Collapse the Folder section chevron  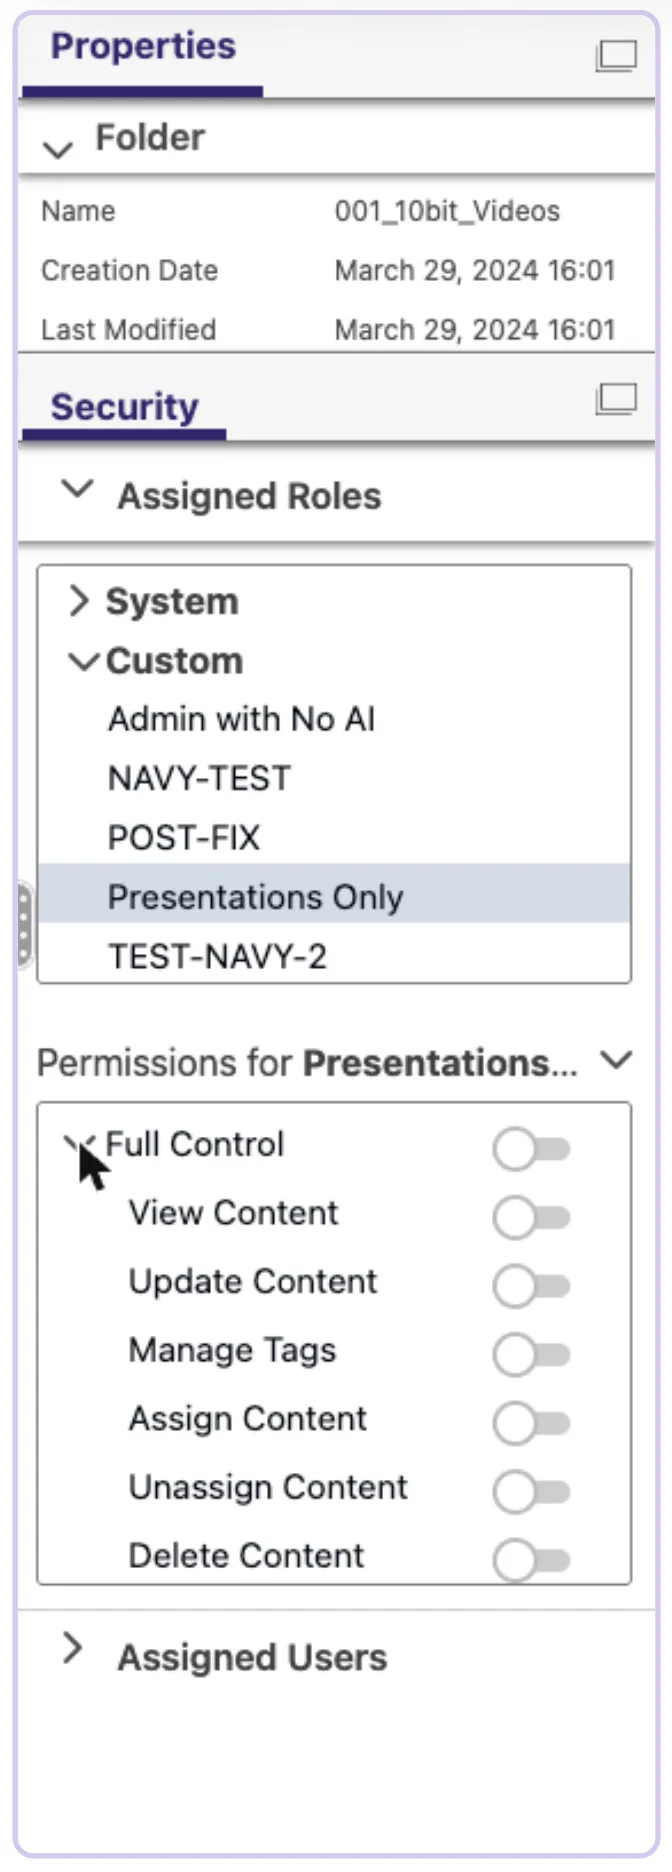click(58, 150)
